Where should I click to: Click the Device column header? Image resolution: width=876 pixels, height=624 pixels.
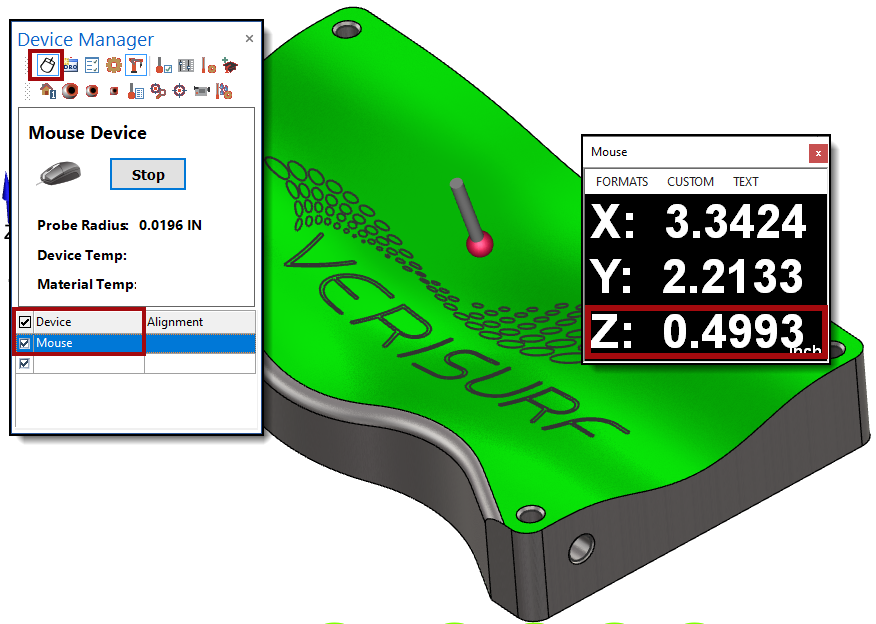coord(88,322)
